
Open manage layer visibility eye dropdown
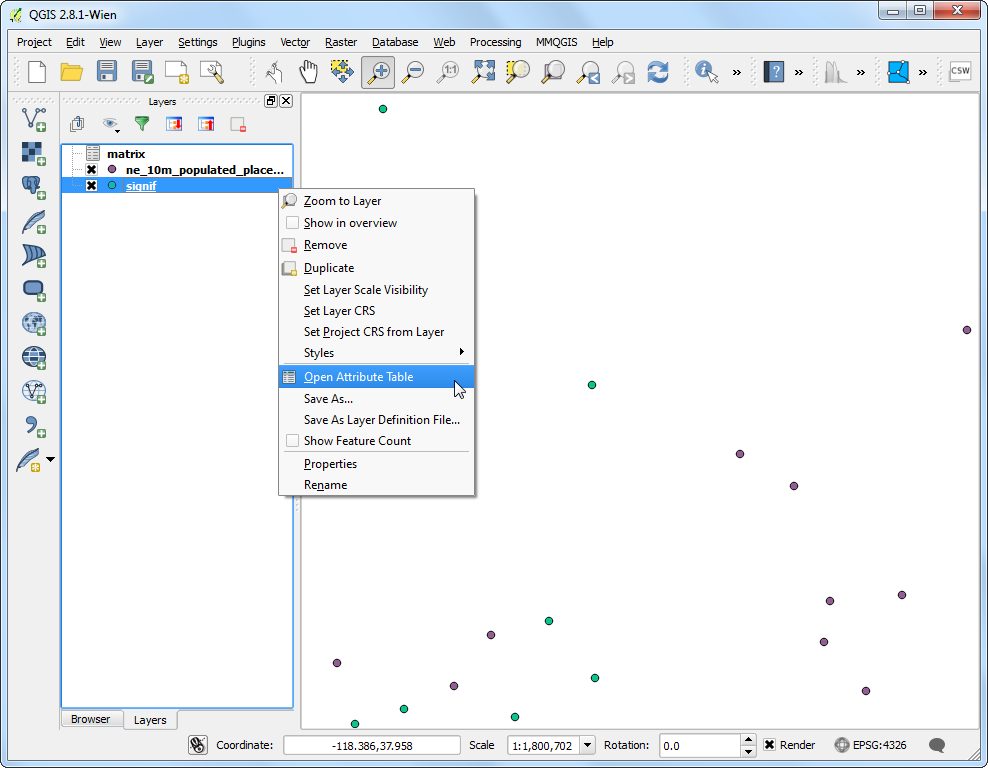pyautogui.click(x=111, y=124)
